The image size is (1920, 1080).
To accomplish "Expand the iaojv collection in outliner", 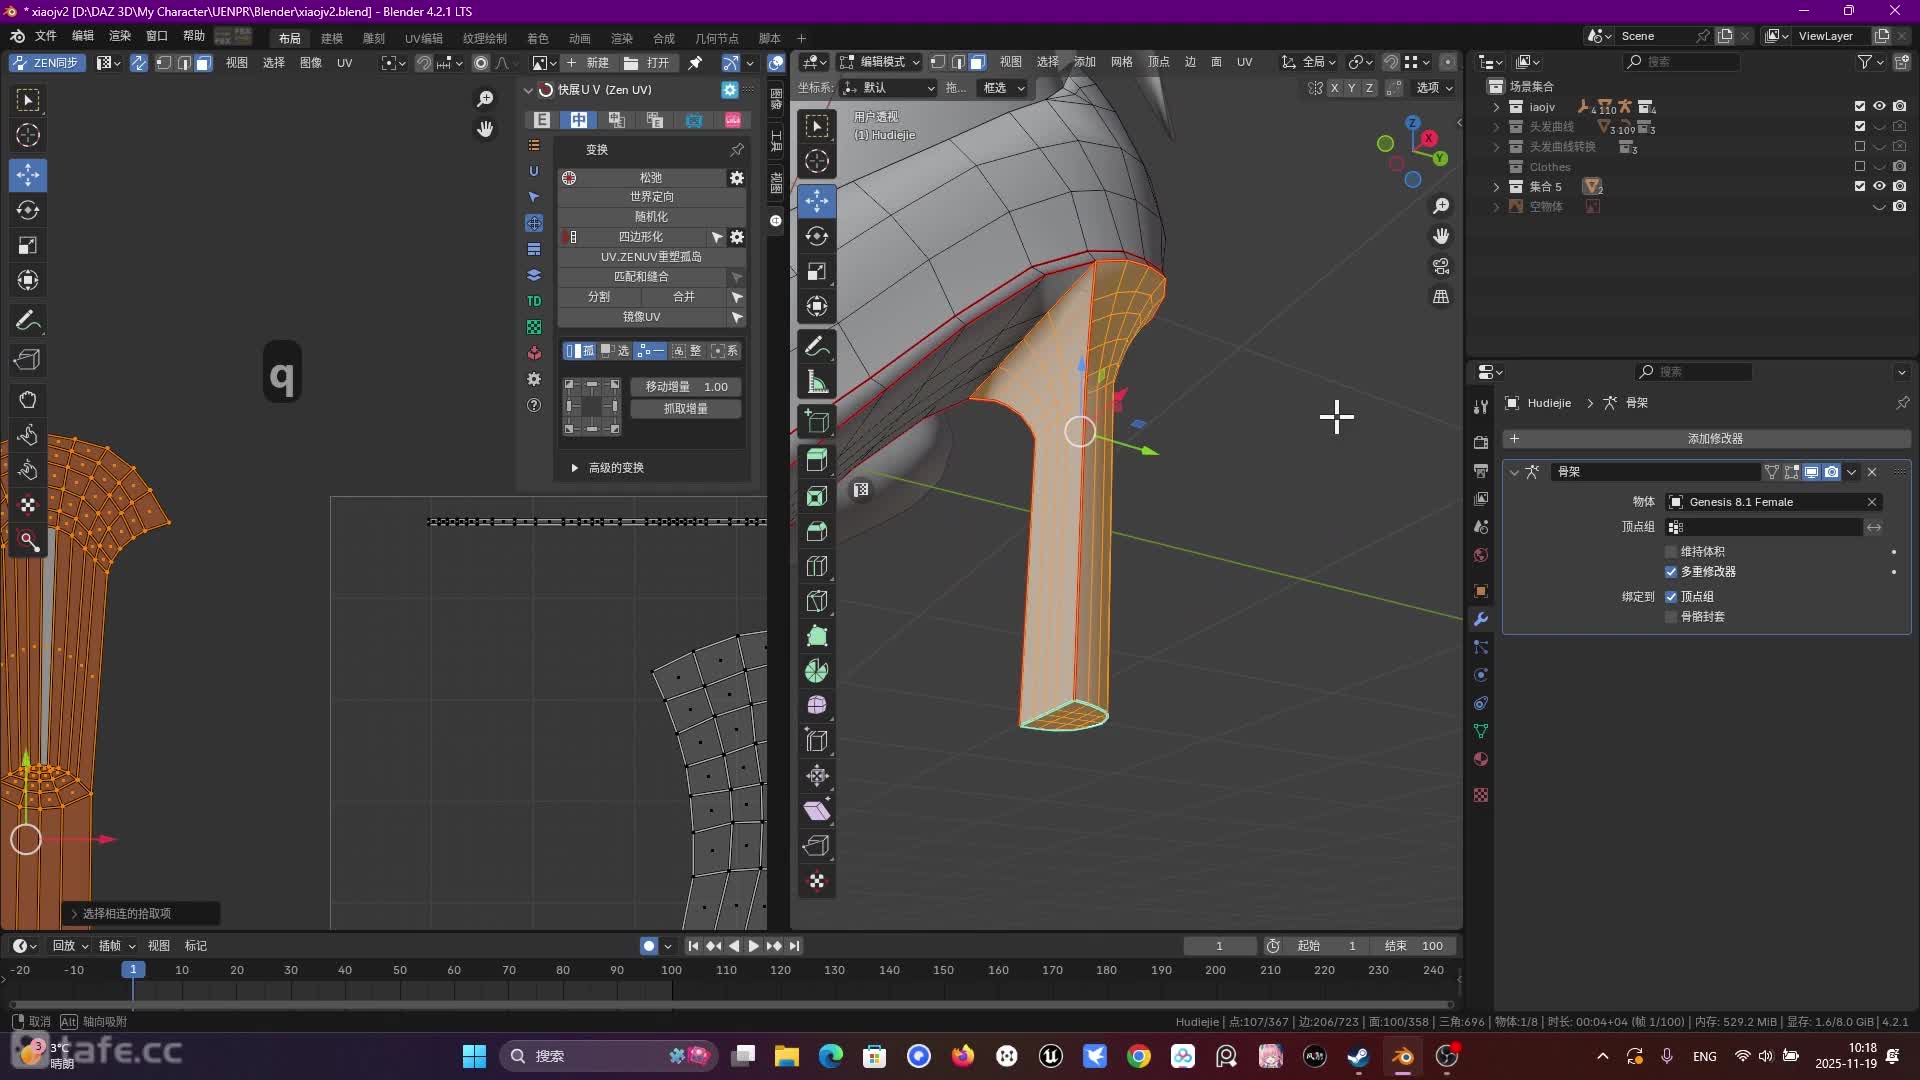I will [1497, 107].
